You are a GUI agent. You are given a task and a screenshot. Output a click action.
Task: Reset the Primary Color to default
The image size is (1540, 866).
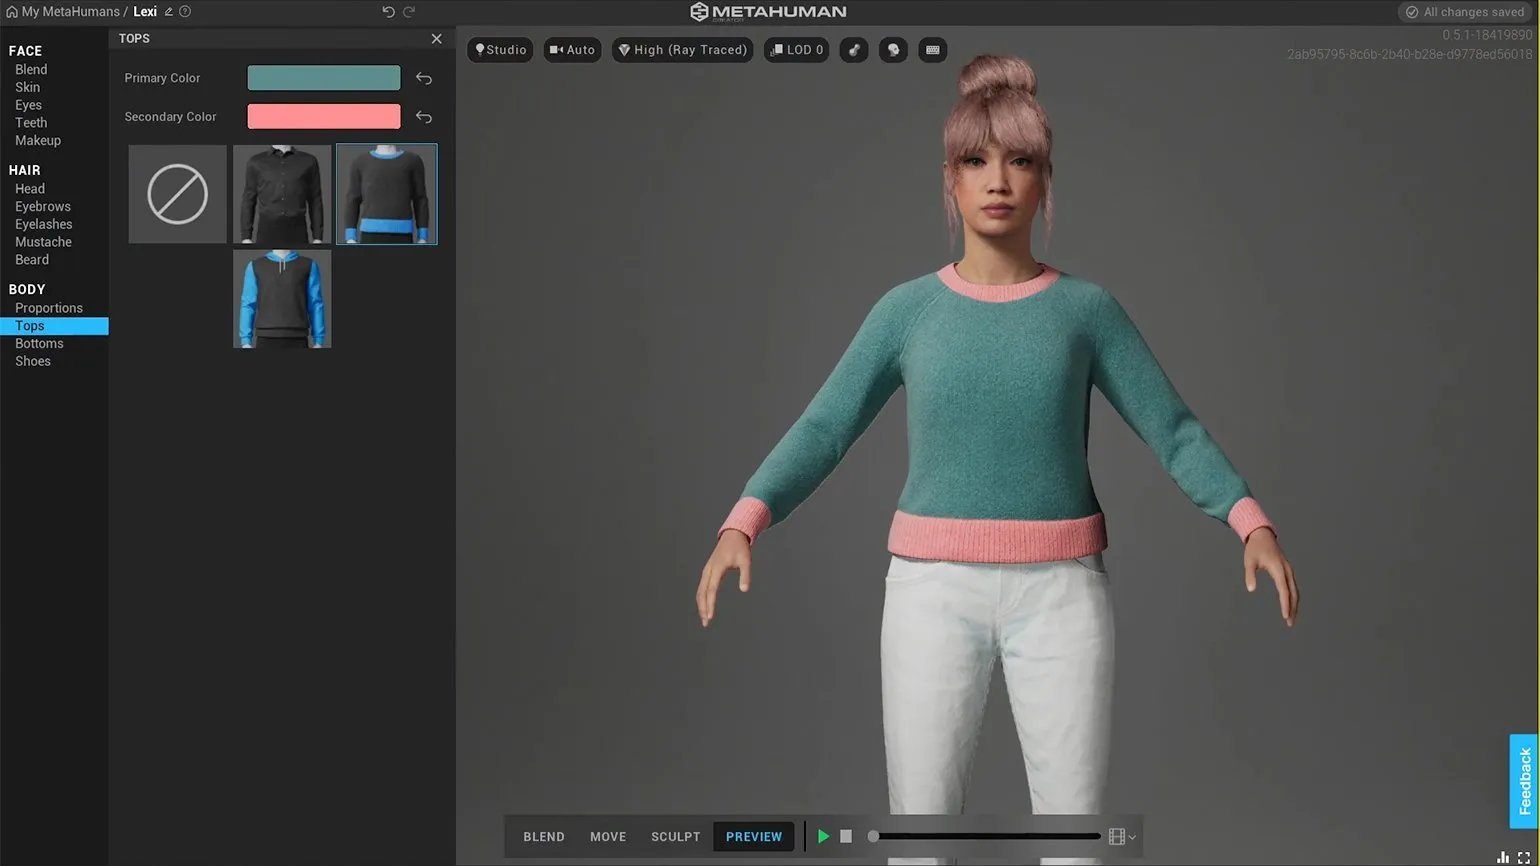pos(424,78)
